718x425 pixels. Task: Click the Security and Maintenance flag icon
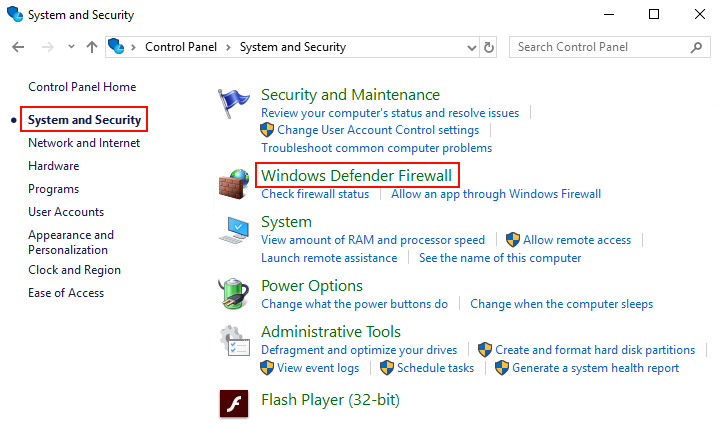pos(234,104)
